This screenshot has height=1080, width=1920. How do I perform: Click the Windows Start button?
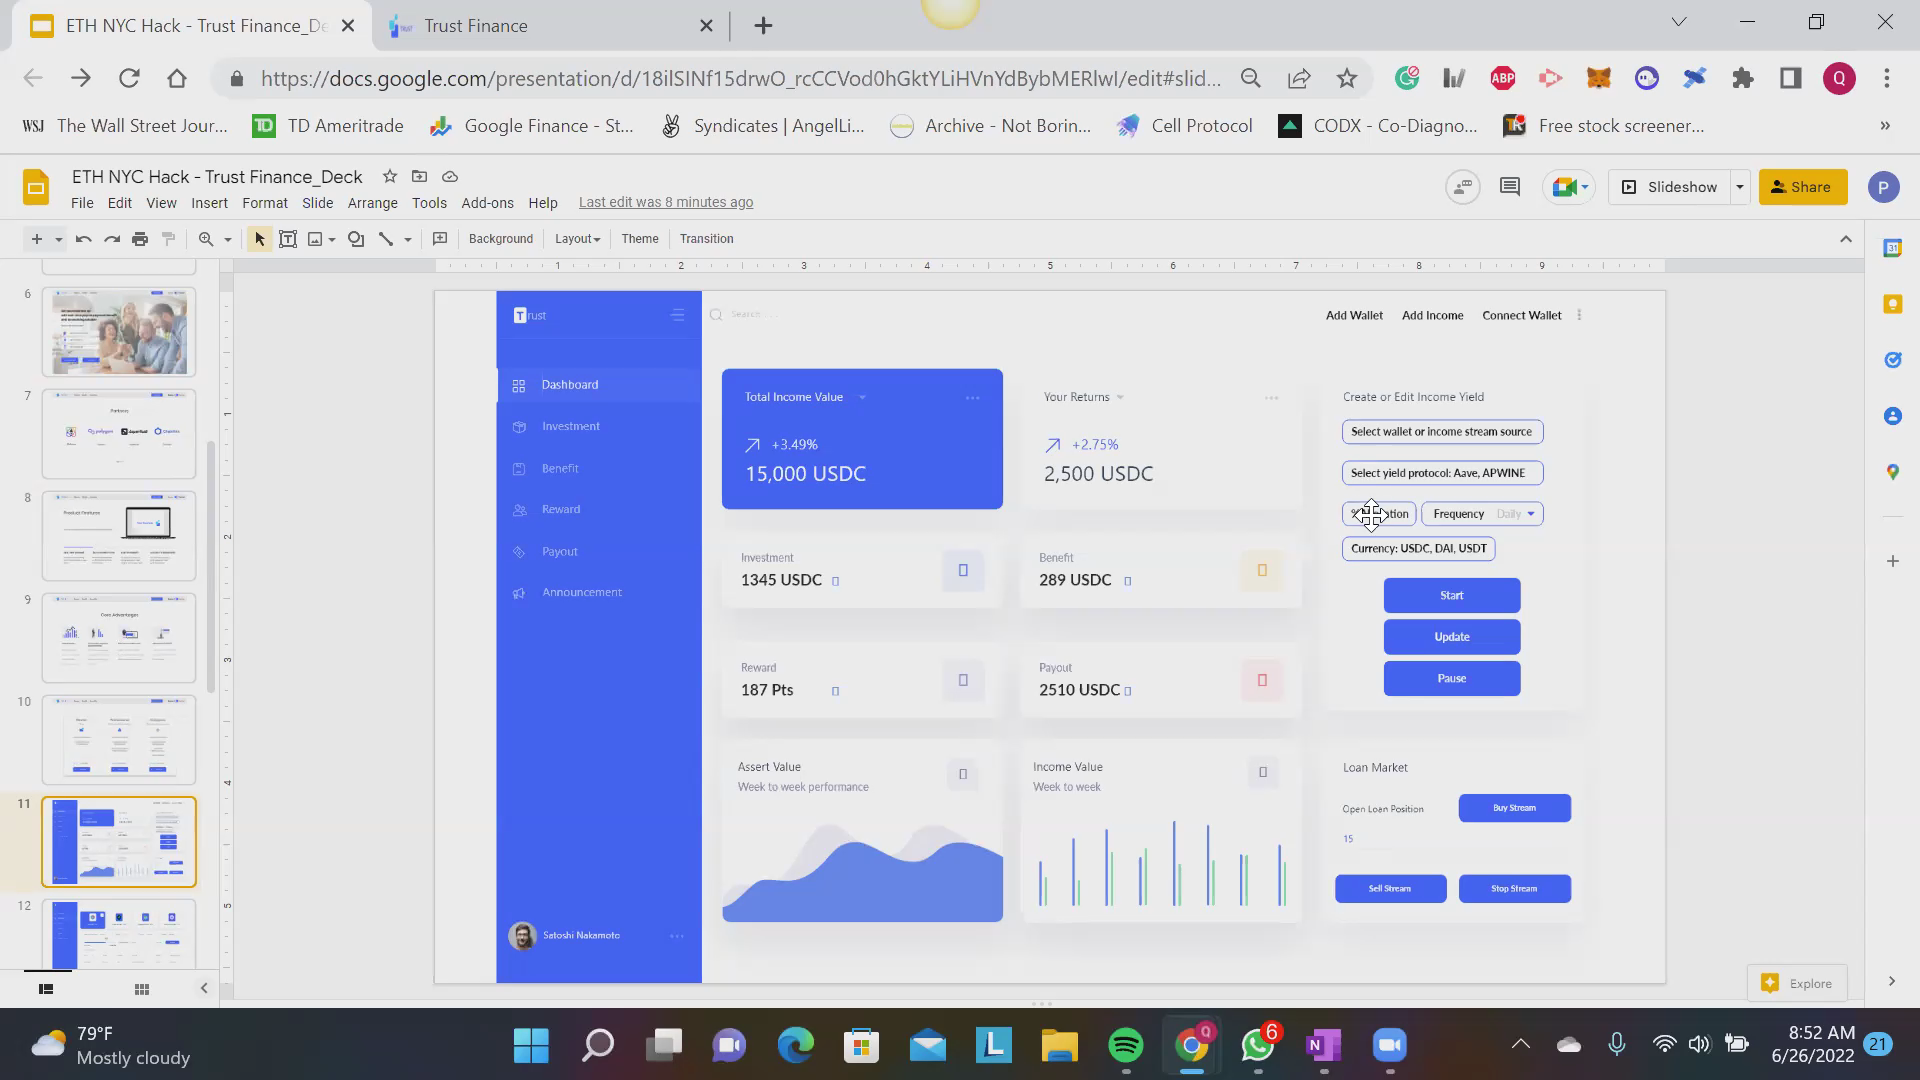coord(531,1045)
